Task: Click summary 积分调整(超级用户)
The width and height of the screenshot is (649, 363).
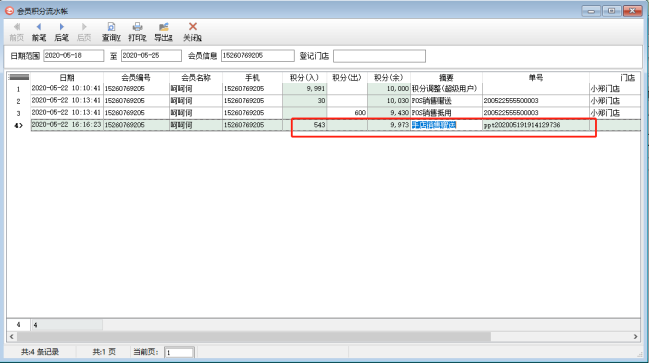Action: coord(445,89)
